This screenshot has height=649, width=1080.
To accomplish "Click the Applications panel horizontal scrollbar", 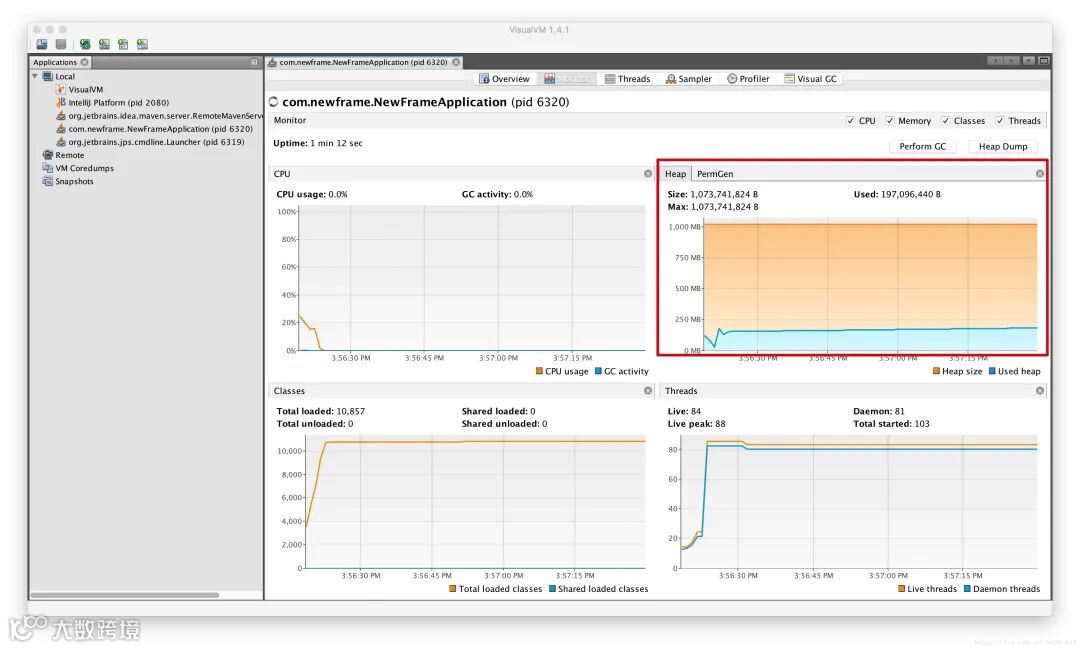I will tap(125, 595).
